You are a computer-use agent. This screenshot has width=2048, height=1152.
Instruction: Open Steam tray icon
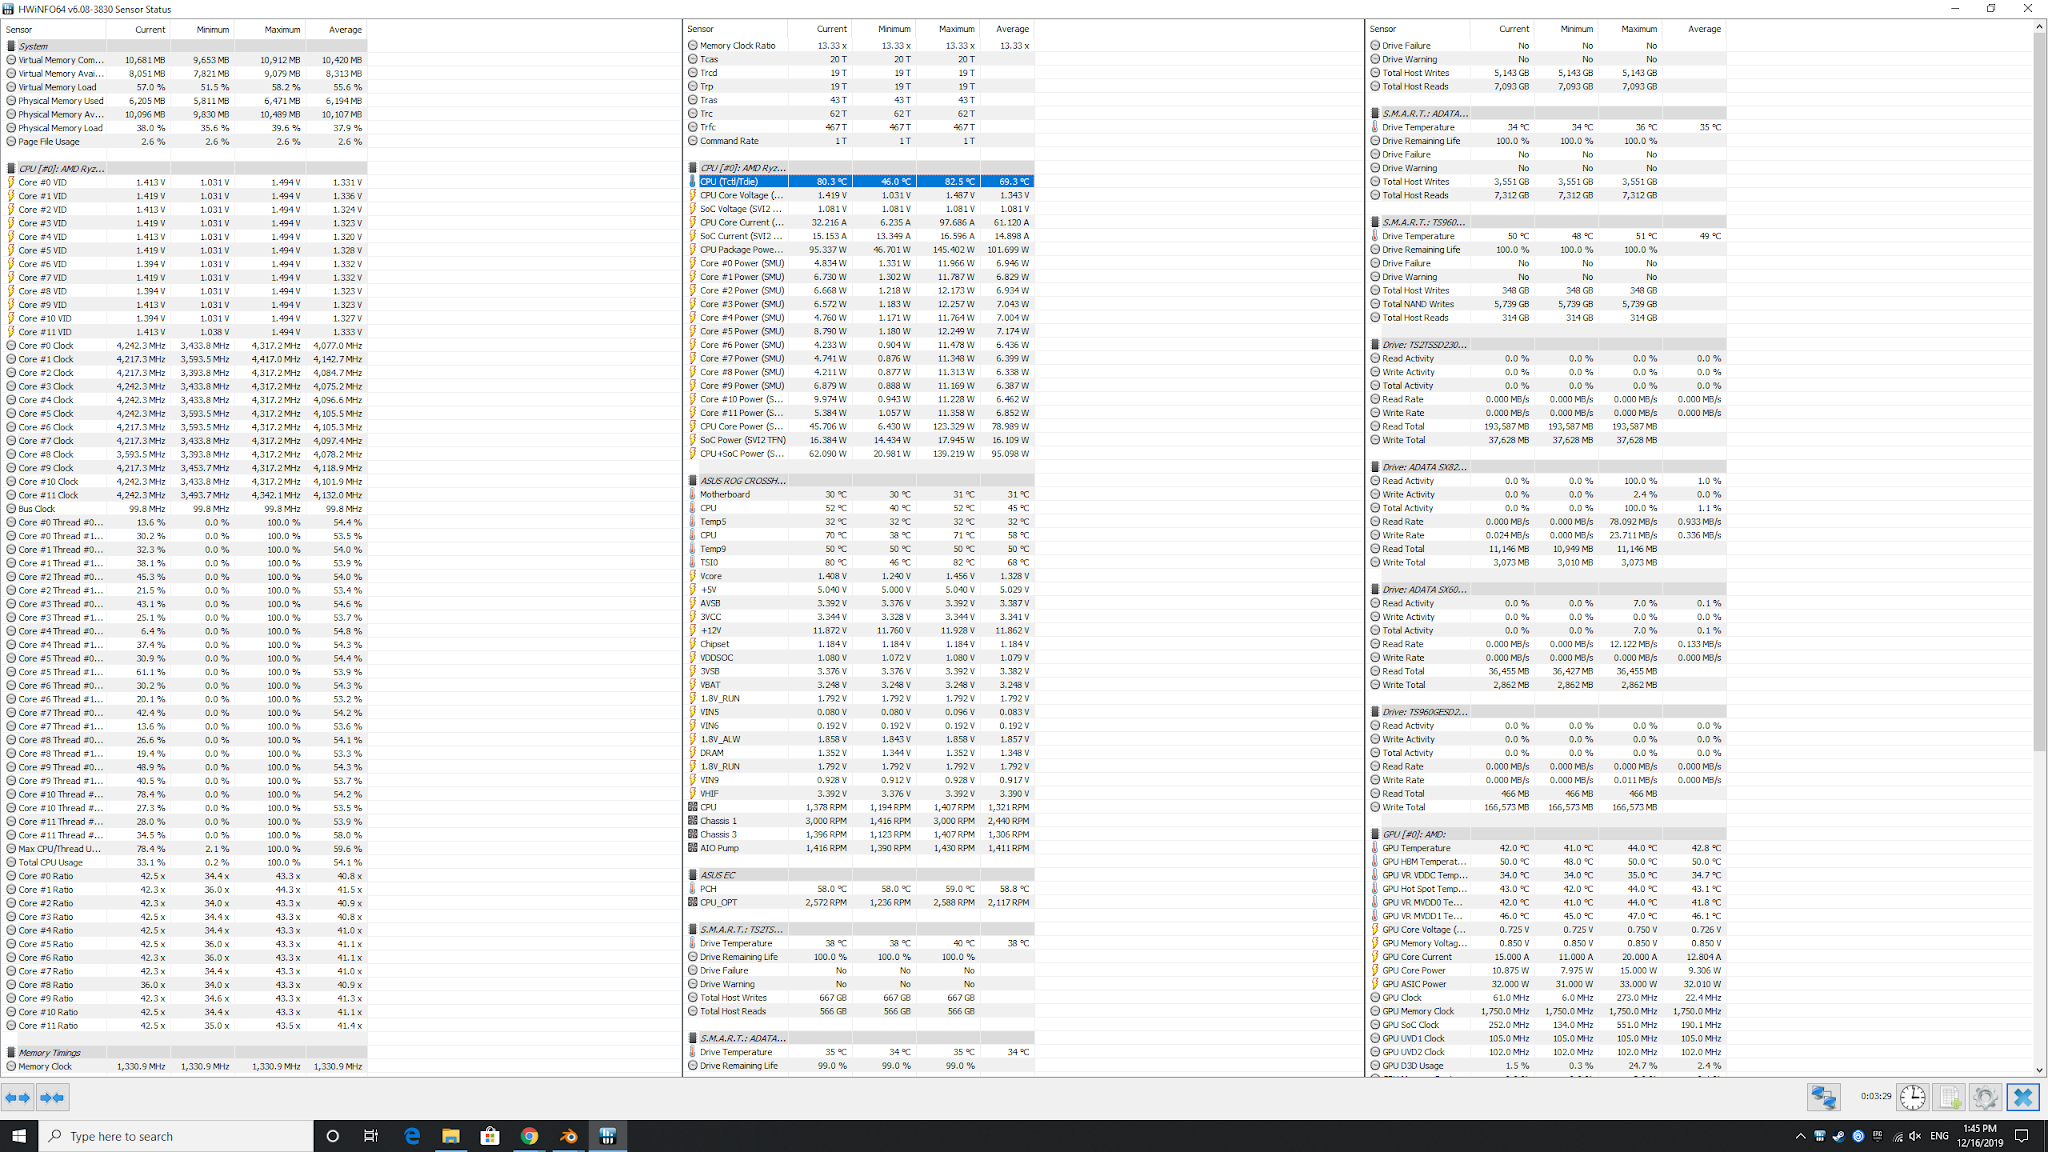pos(1839,1136)
